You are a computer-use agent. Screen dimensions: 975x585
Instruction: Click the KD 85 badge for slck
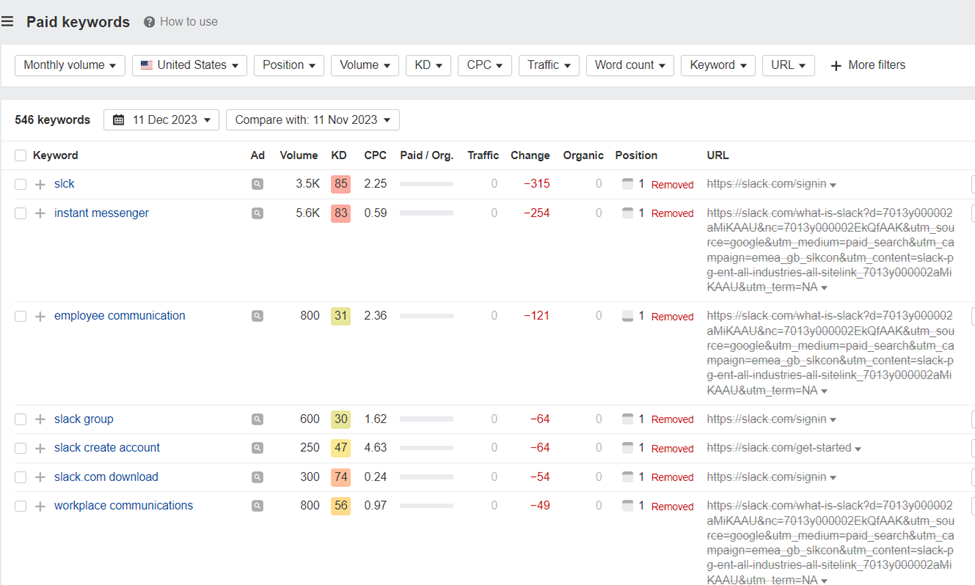click(x=341, y=184)
